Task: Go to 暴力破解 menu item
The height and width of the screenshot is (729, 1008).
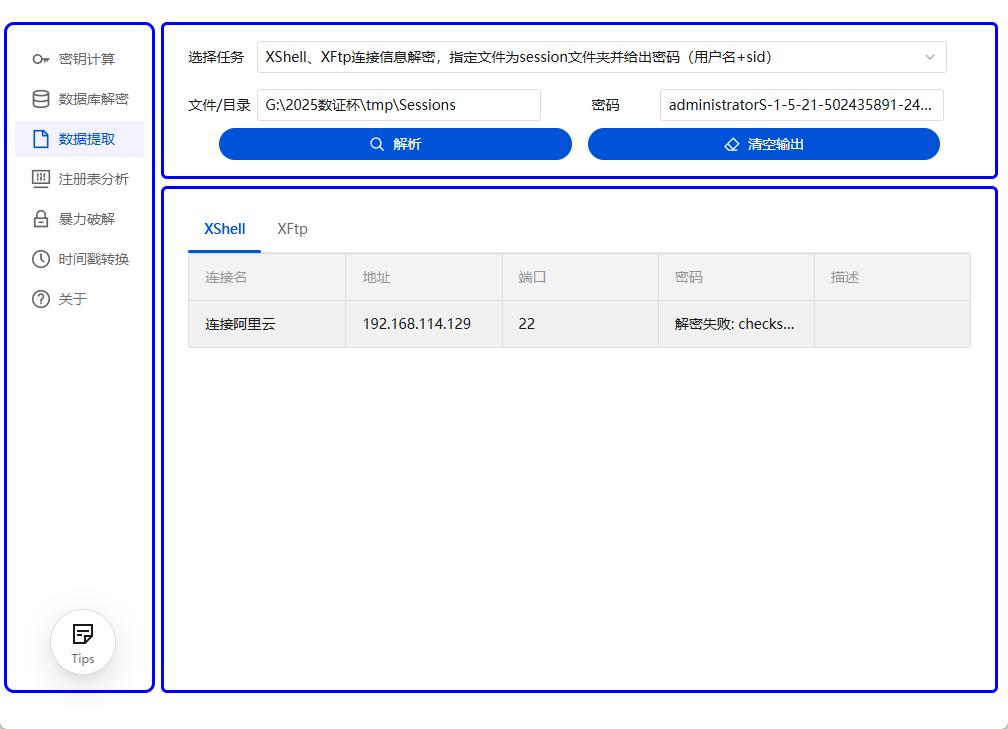Action: pyautogui.click(x=80, y=219)
